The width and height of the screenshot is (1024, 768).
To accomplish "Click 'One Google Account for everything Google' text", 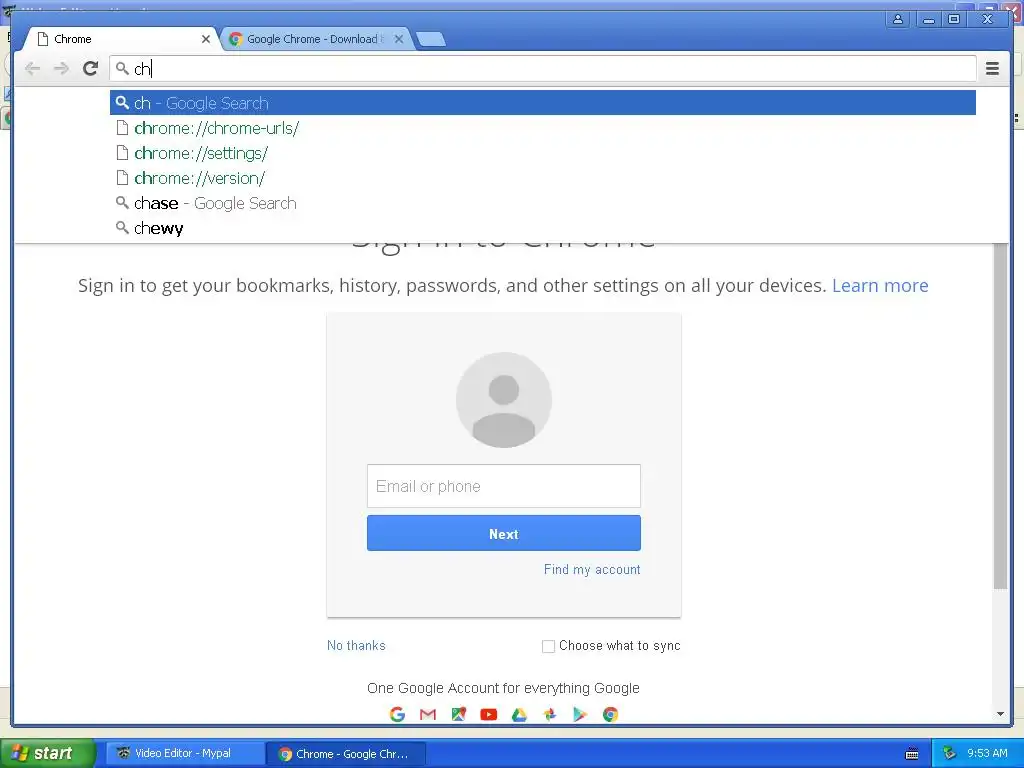I will click(x=504, y=688).
